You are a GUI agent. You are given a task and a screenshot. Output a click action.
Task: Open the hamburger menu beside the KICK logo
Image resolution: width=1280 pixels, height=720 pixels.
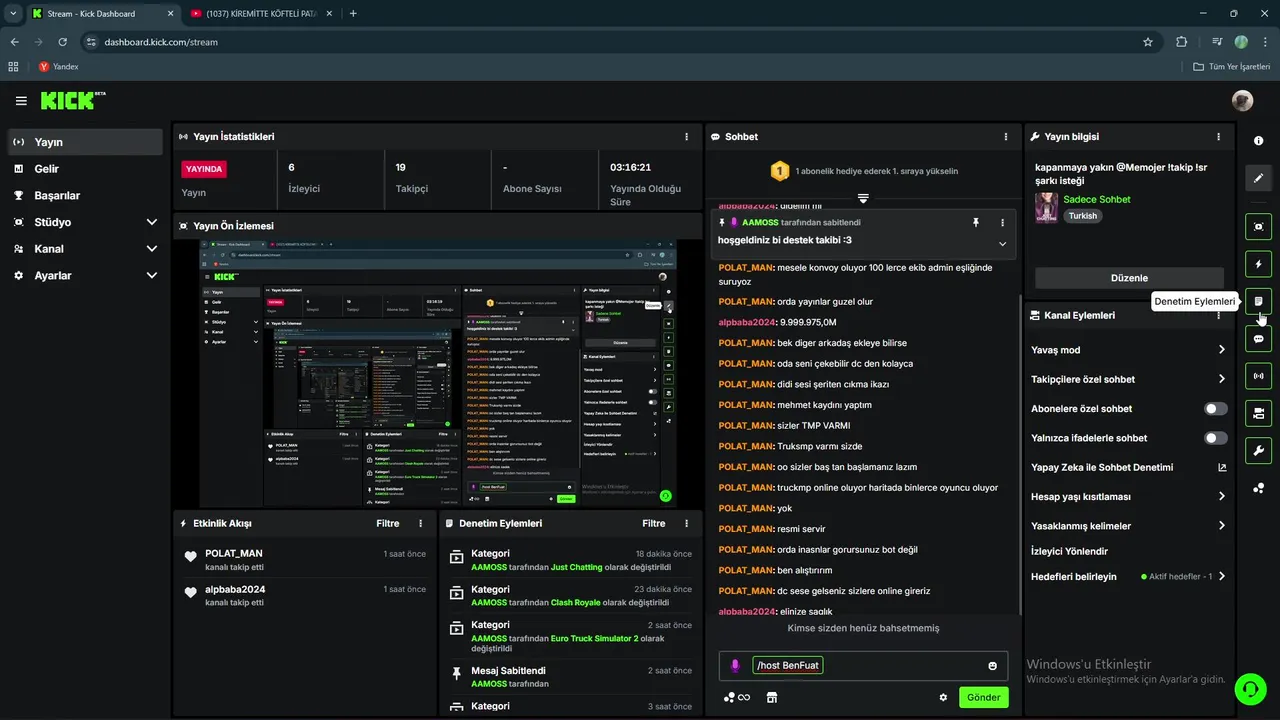(21, 101)
